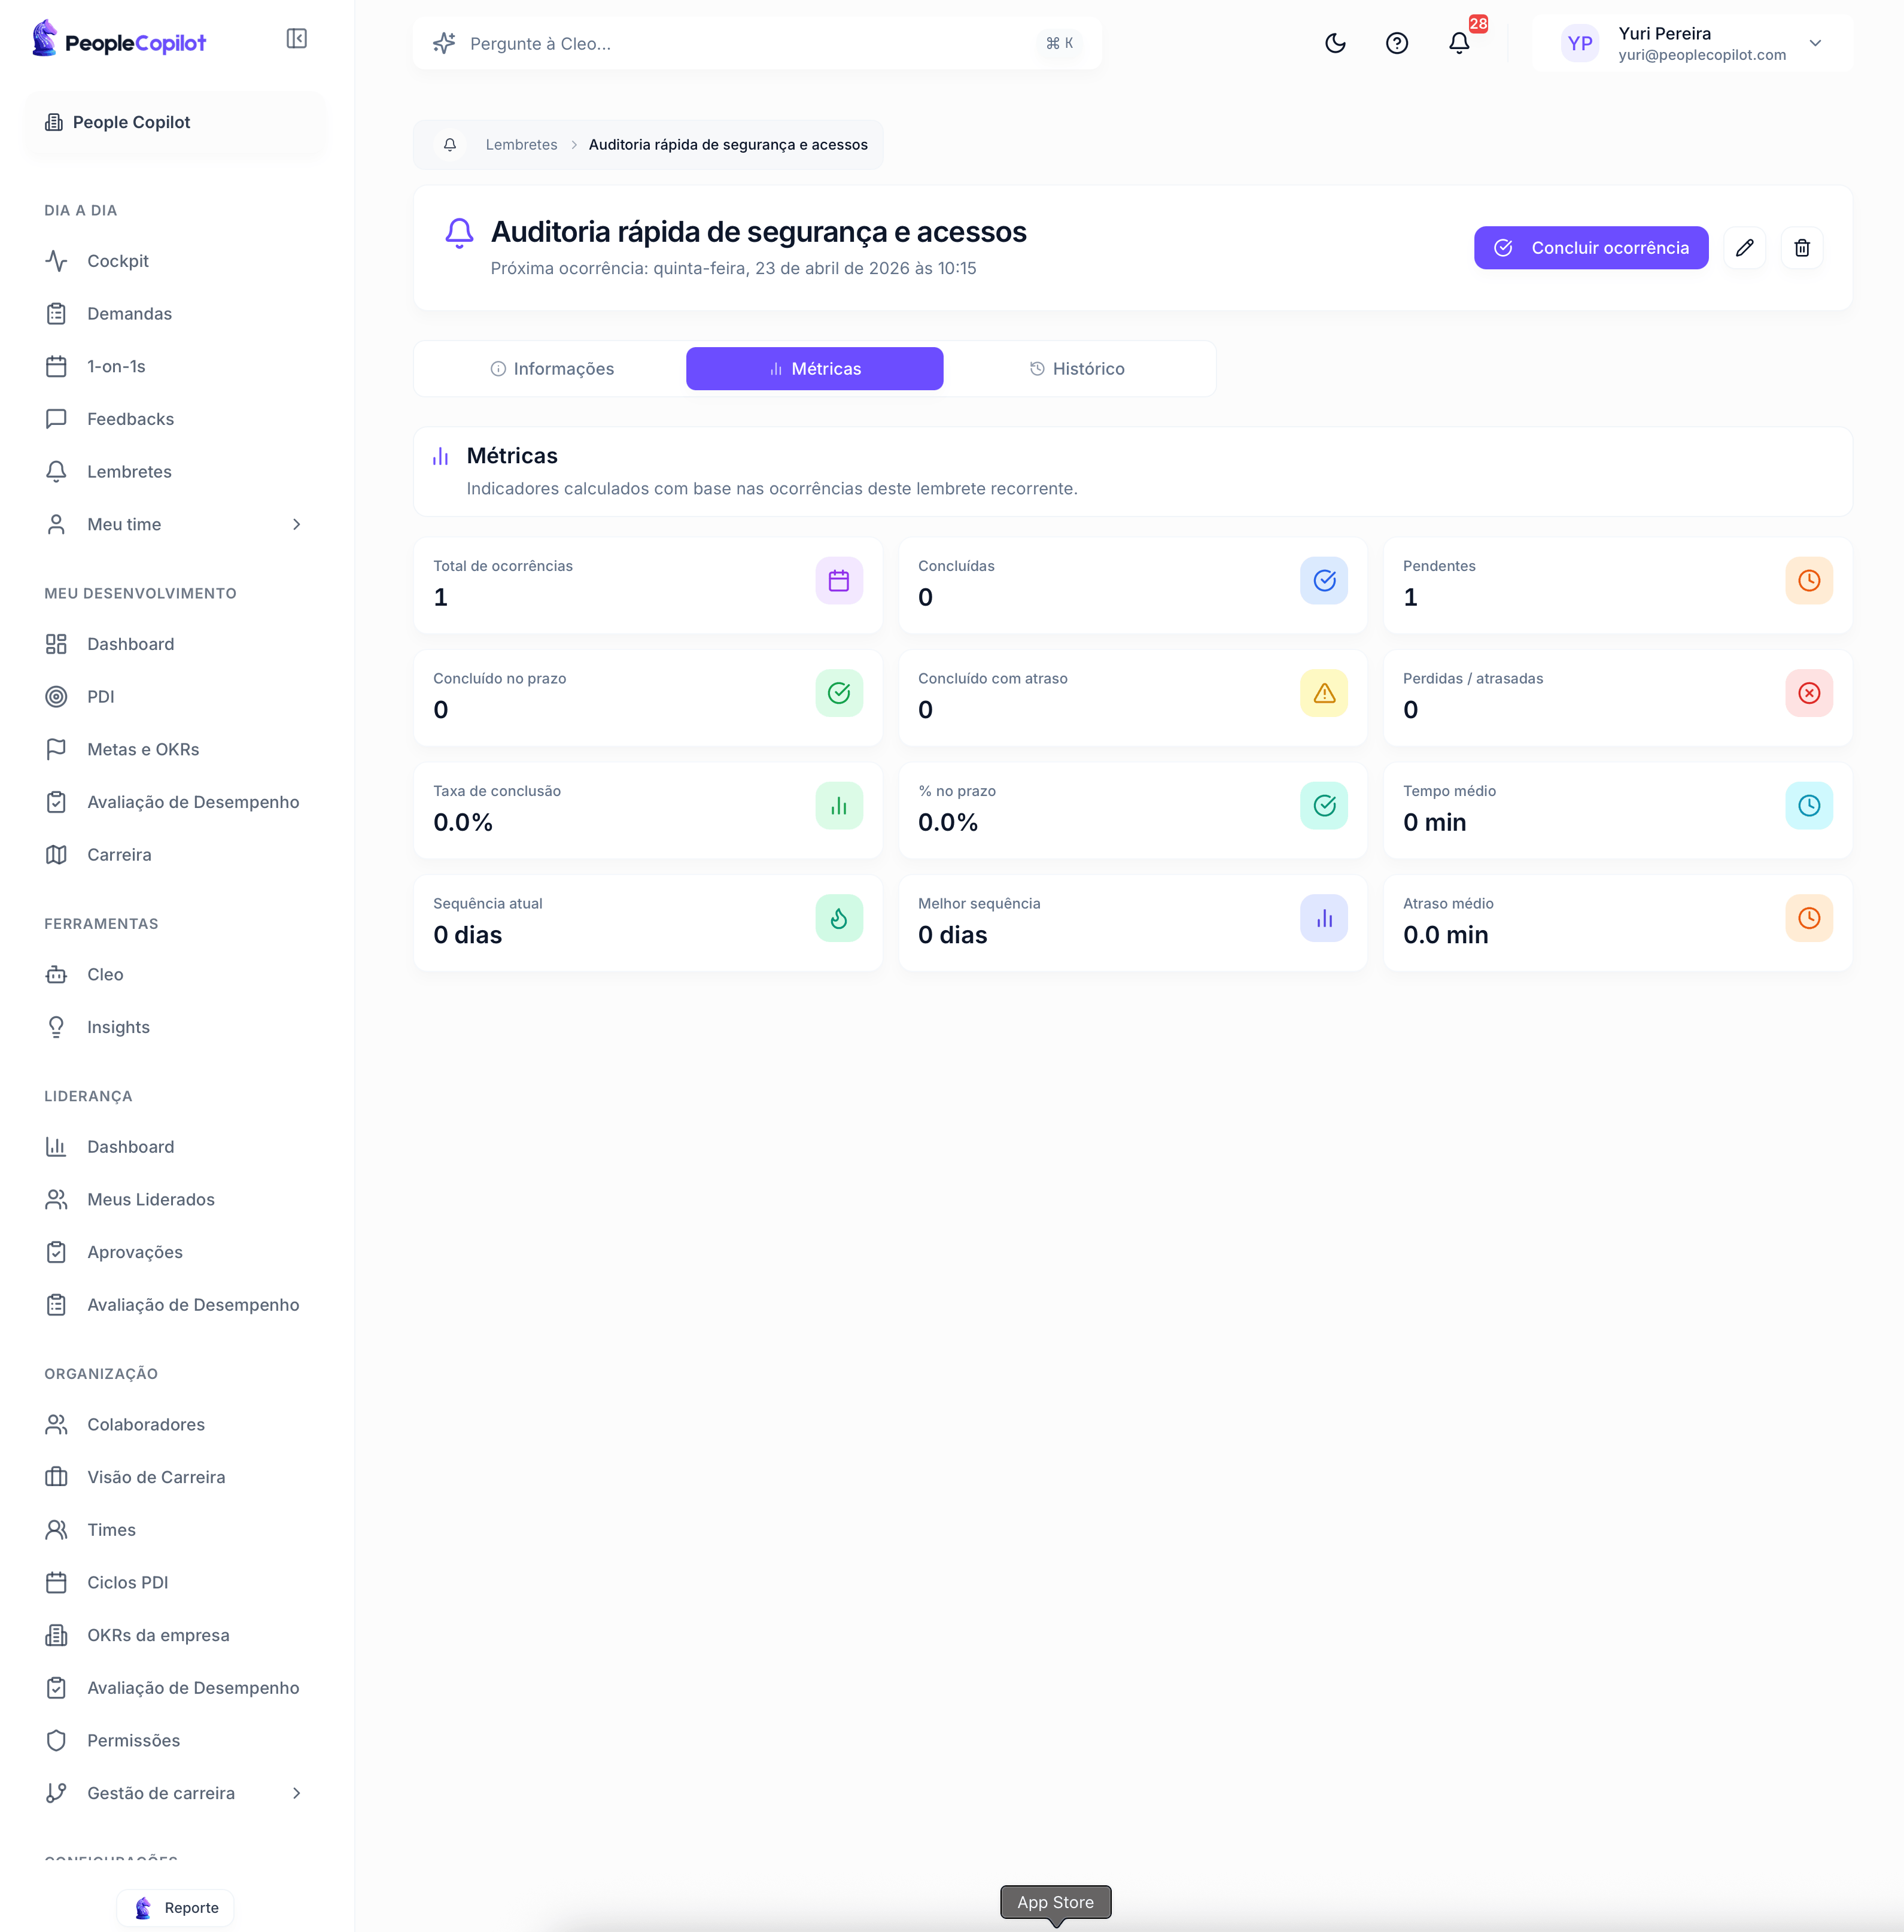Click the YP avatar
Screen dimensions: 1904x1932
[x=1579, y=43]
